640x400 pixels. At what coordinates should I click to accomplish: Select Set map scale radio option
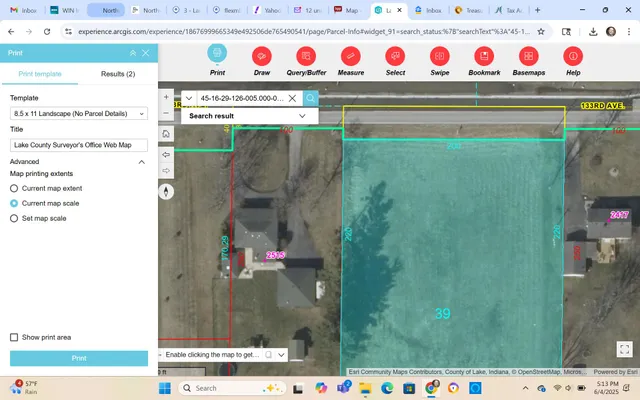coord(14,217)
